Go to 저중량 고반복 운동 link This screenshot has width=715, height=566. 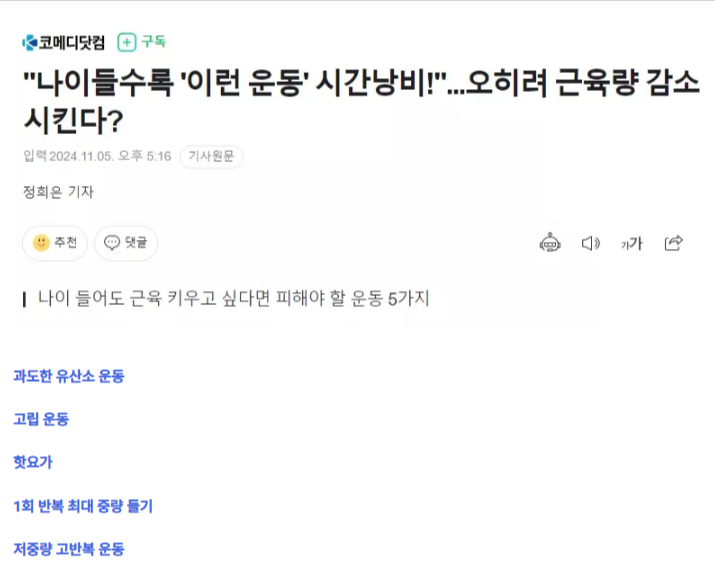point(69,549)
